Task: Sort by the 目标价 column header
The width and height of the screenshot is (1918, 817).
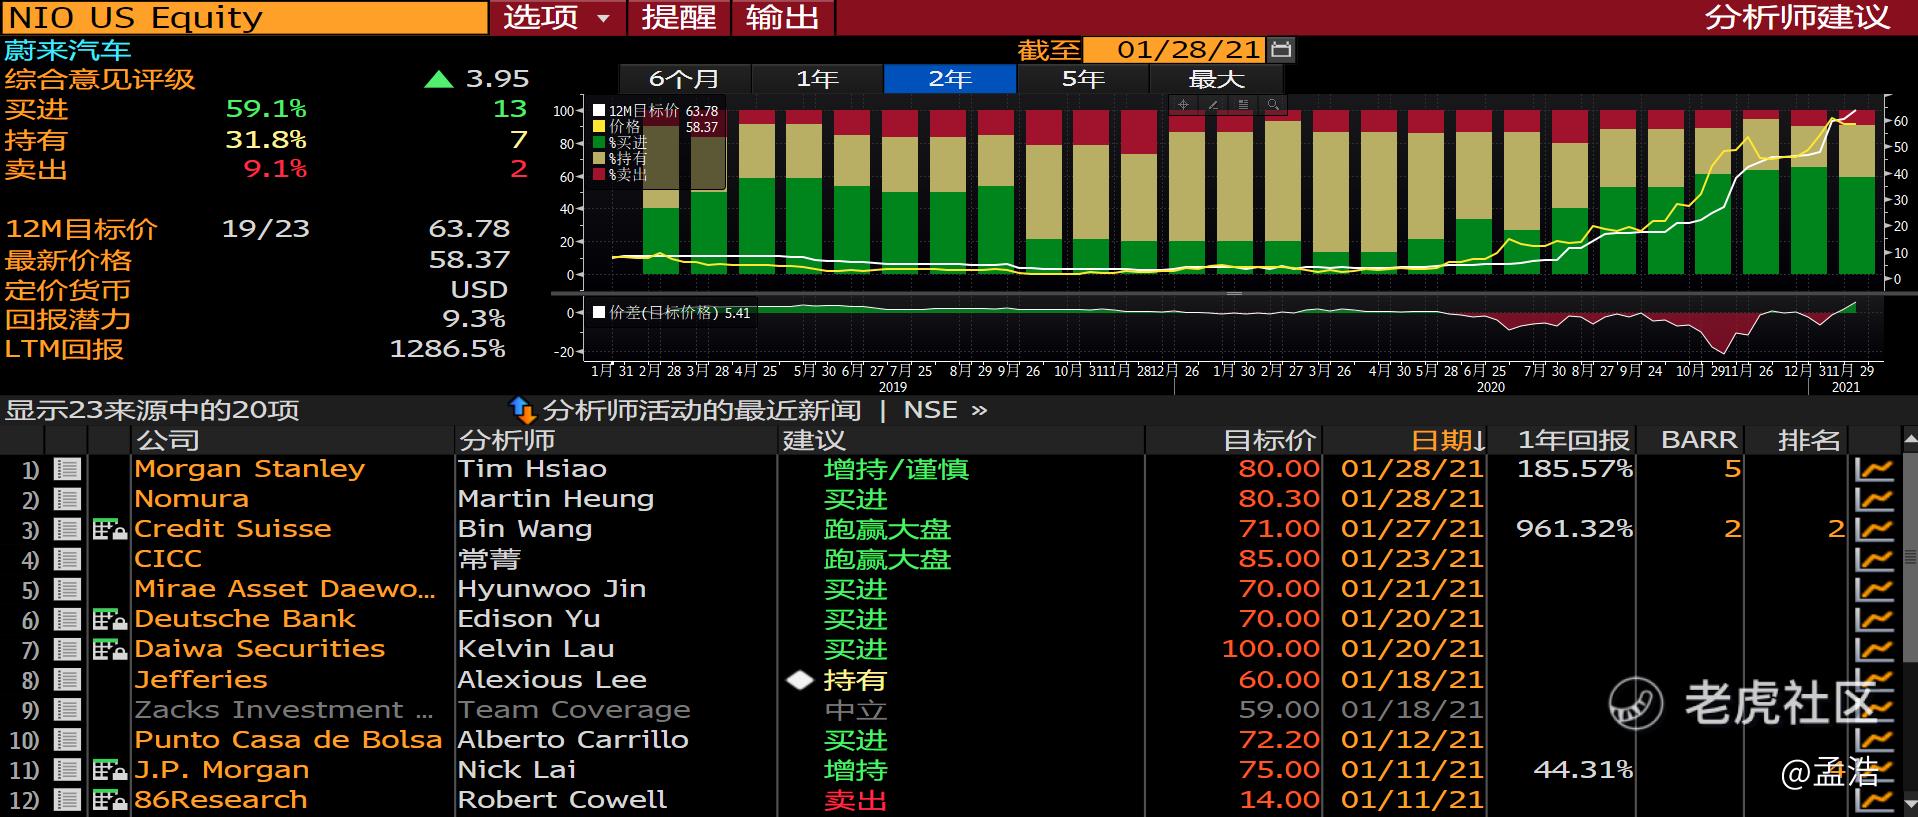Action: tap(1270, 440)
